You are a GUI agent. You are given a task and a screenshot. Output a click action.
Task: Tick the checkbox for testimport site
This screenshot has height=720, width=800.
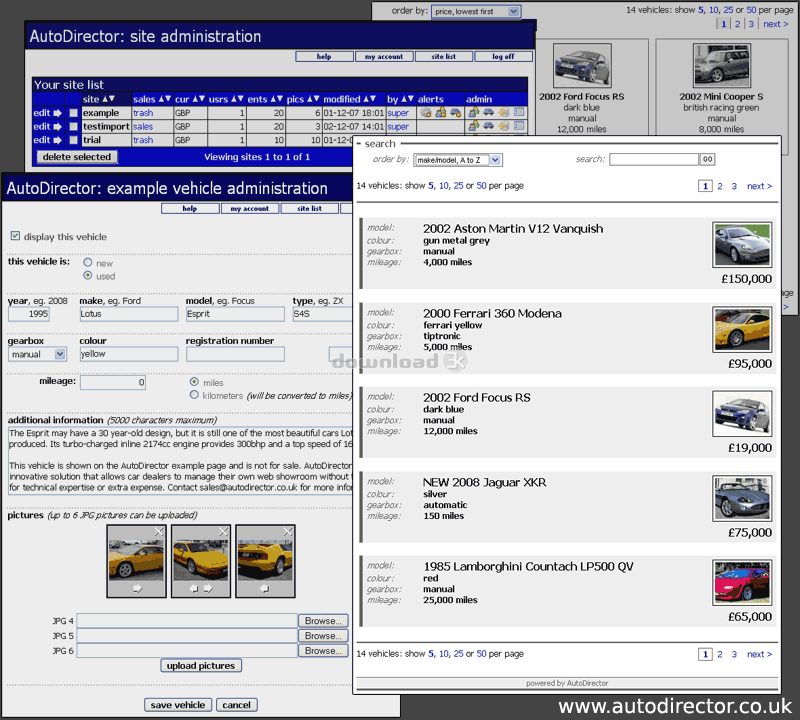(x=73, y=127)
